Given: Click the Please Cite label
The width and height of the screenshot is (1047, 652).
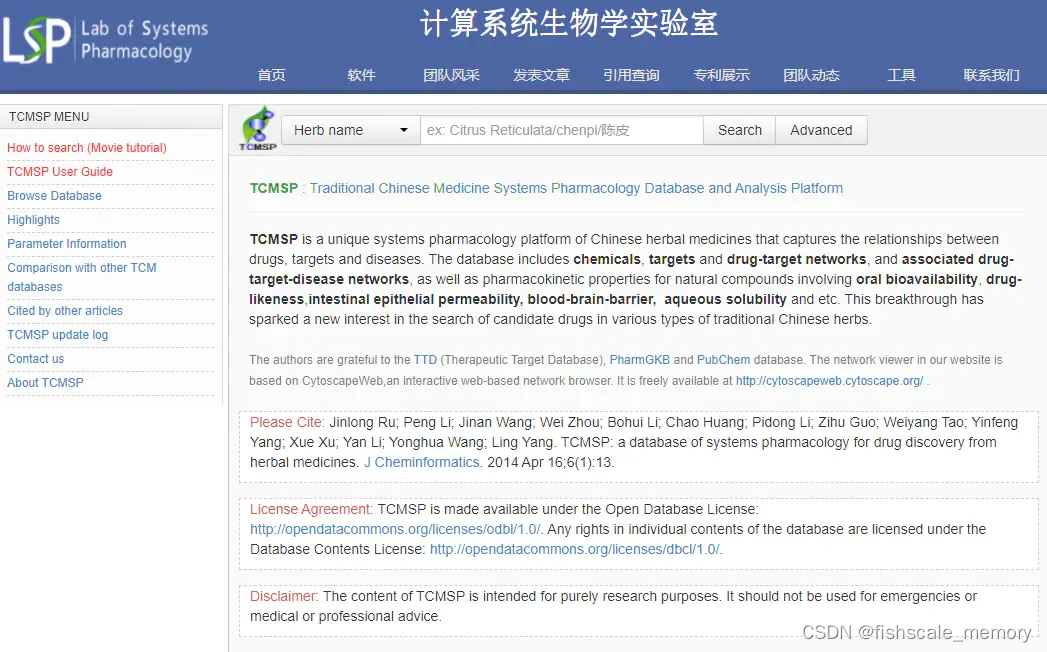Looking at the screenshot, I should (x=286, y=422).
